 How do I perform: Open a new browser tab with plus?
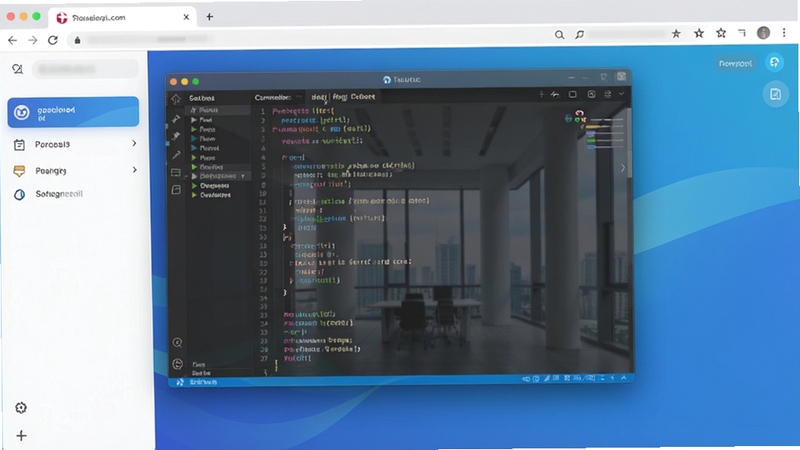pyautogui.click(x=210, y=17)
